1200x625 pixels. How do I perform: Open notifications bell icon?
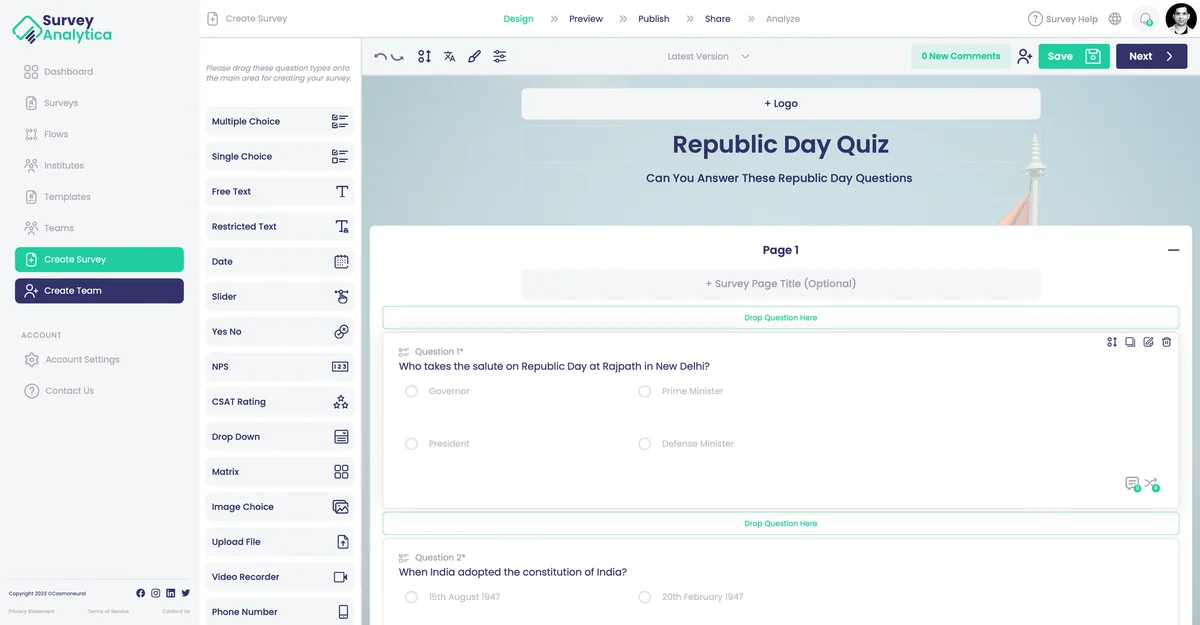click(x=1146, y=19)
